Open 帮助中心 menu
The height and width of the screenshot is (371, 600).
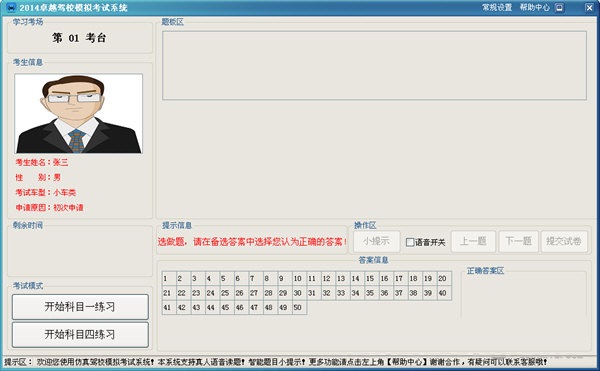pyautogui.click(x=535, y=7)
